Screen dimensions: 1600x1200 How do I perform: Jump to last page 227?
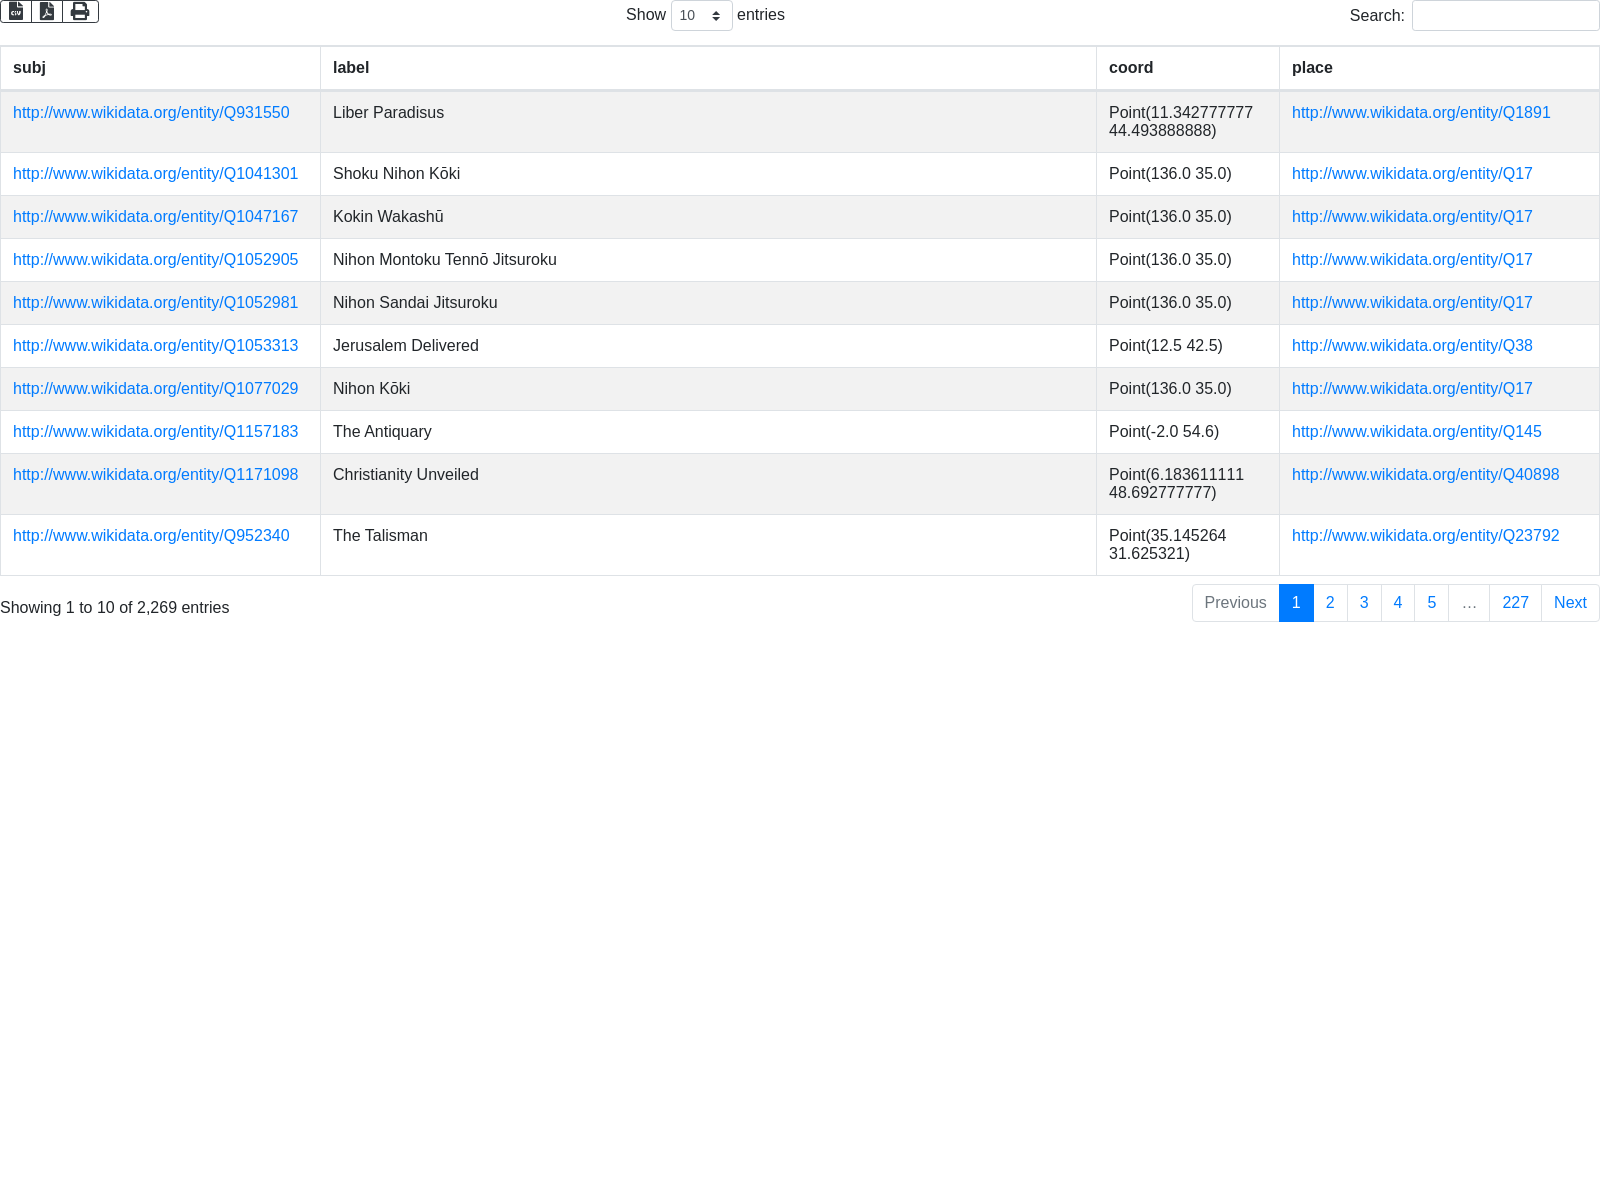[1515, 603]
